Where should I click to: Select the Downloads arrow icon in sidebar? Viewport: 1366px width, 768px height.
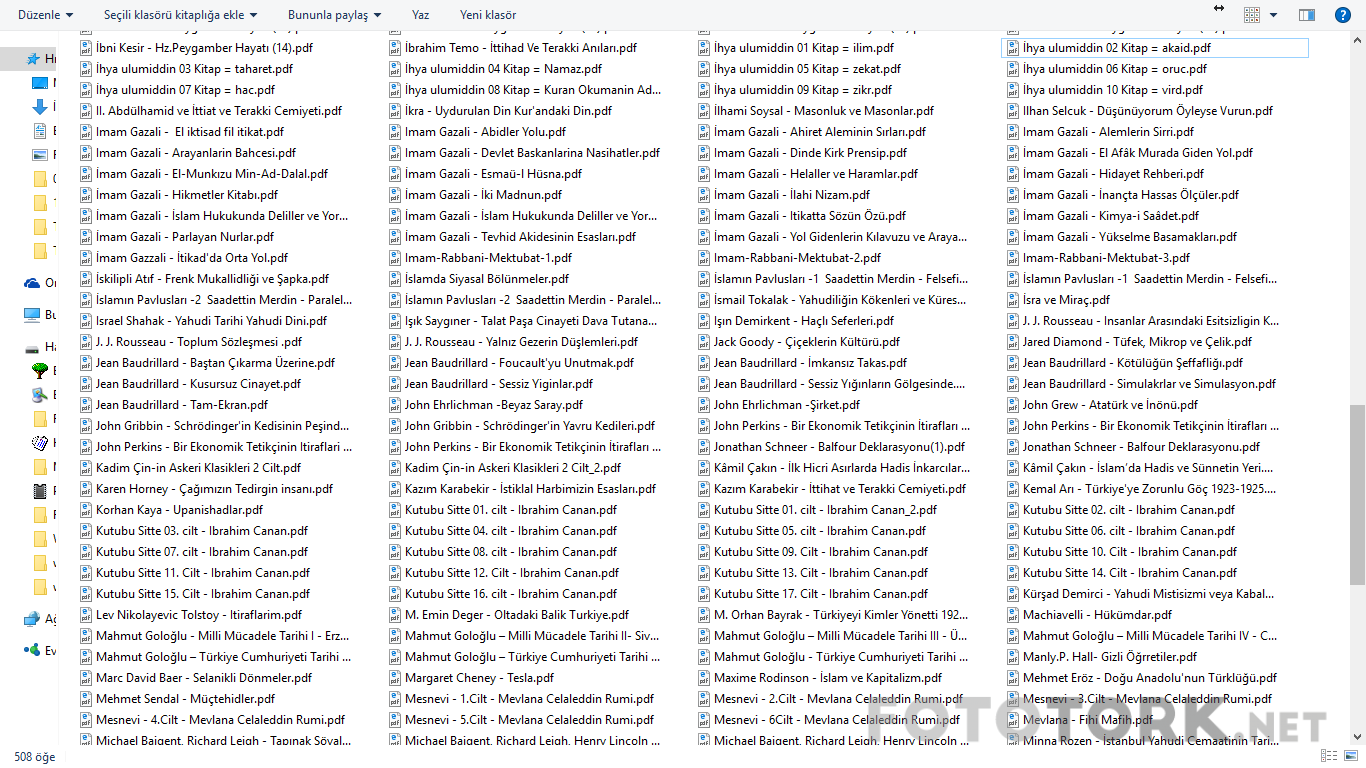pos(40,107)
